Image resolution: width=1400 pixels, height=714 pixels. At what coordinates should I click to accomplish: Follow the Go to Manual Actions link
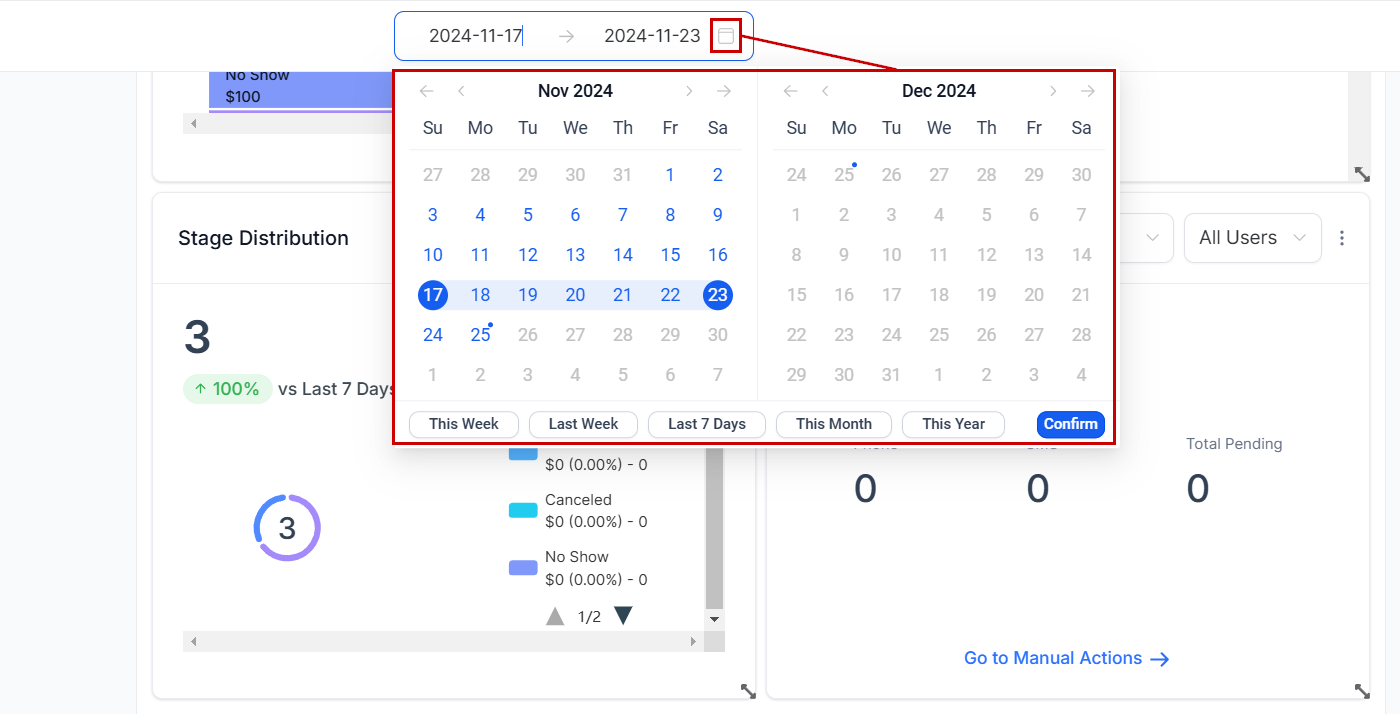tap(1066, 658)
